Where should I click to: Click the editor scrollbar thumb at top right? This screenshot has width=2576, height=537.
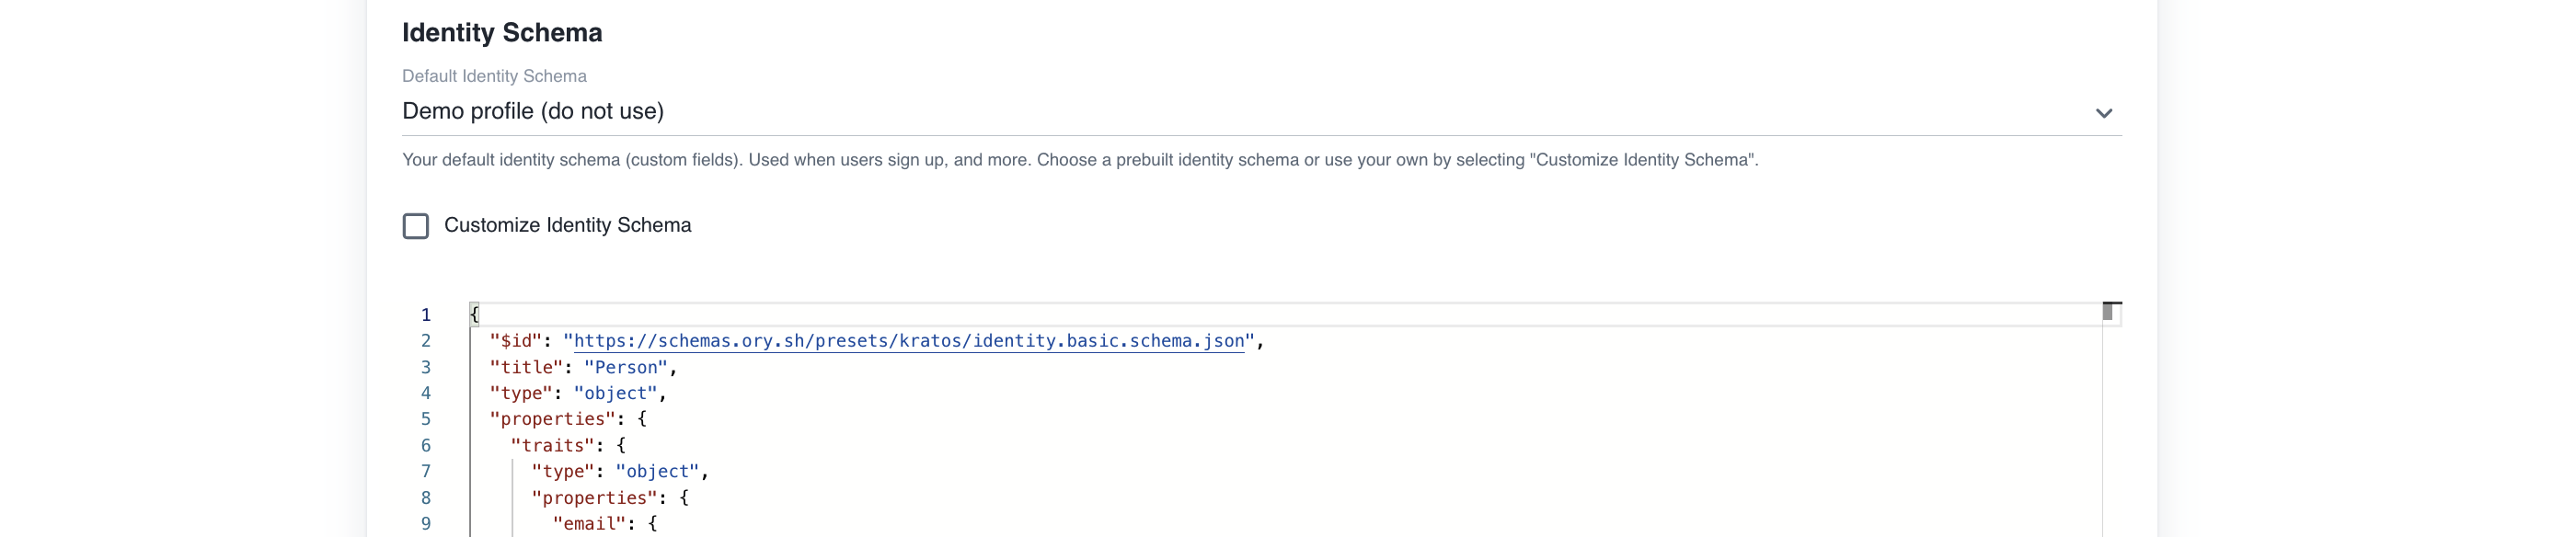pyautogui.click(x=2108, y=312)
